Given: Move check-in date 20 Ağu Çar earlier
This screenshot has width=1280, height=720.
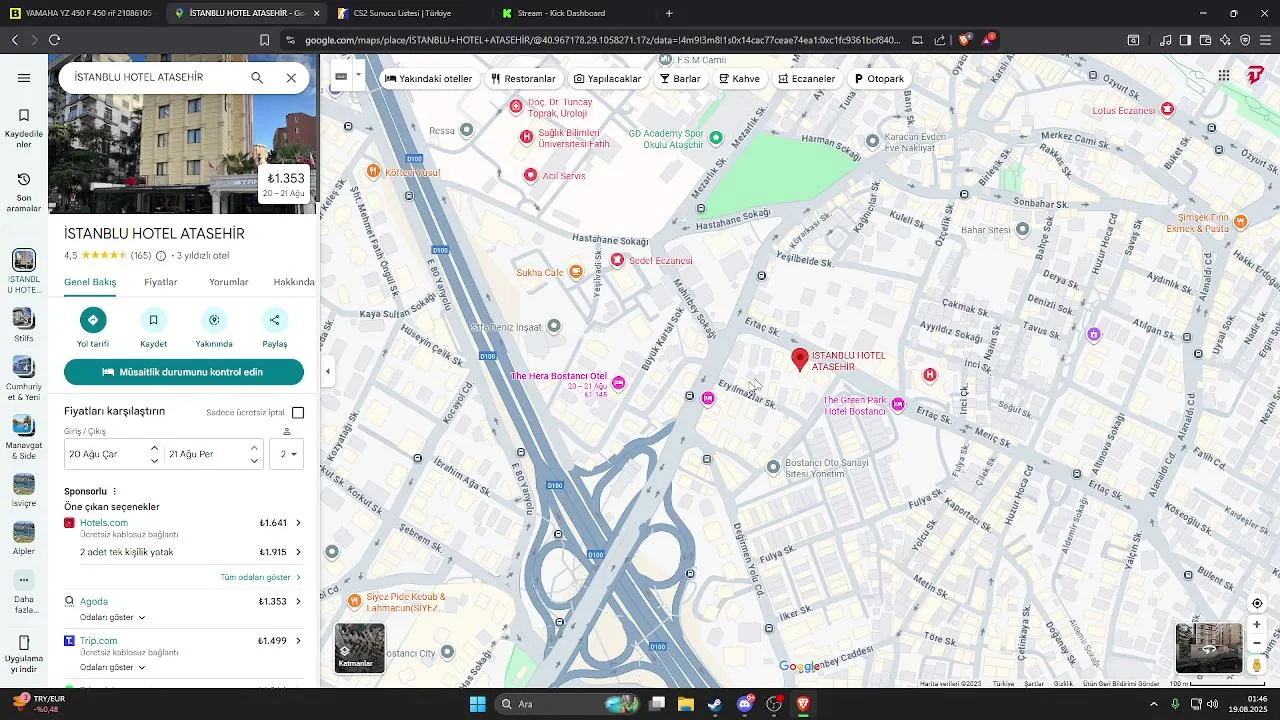Looking at the screenshot, I should coord(154,461).
